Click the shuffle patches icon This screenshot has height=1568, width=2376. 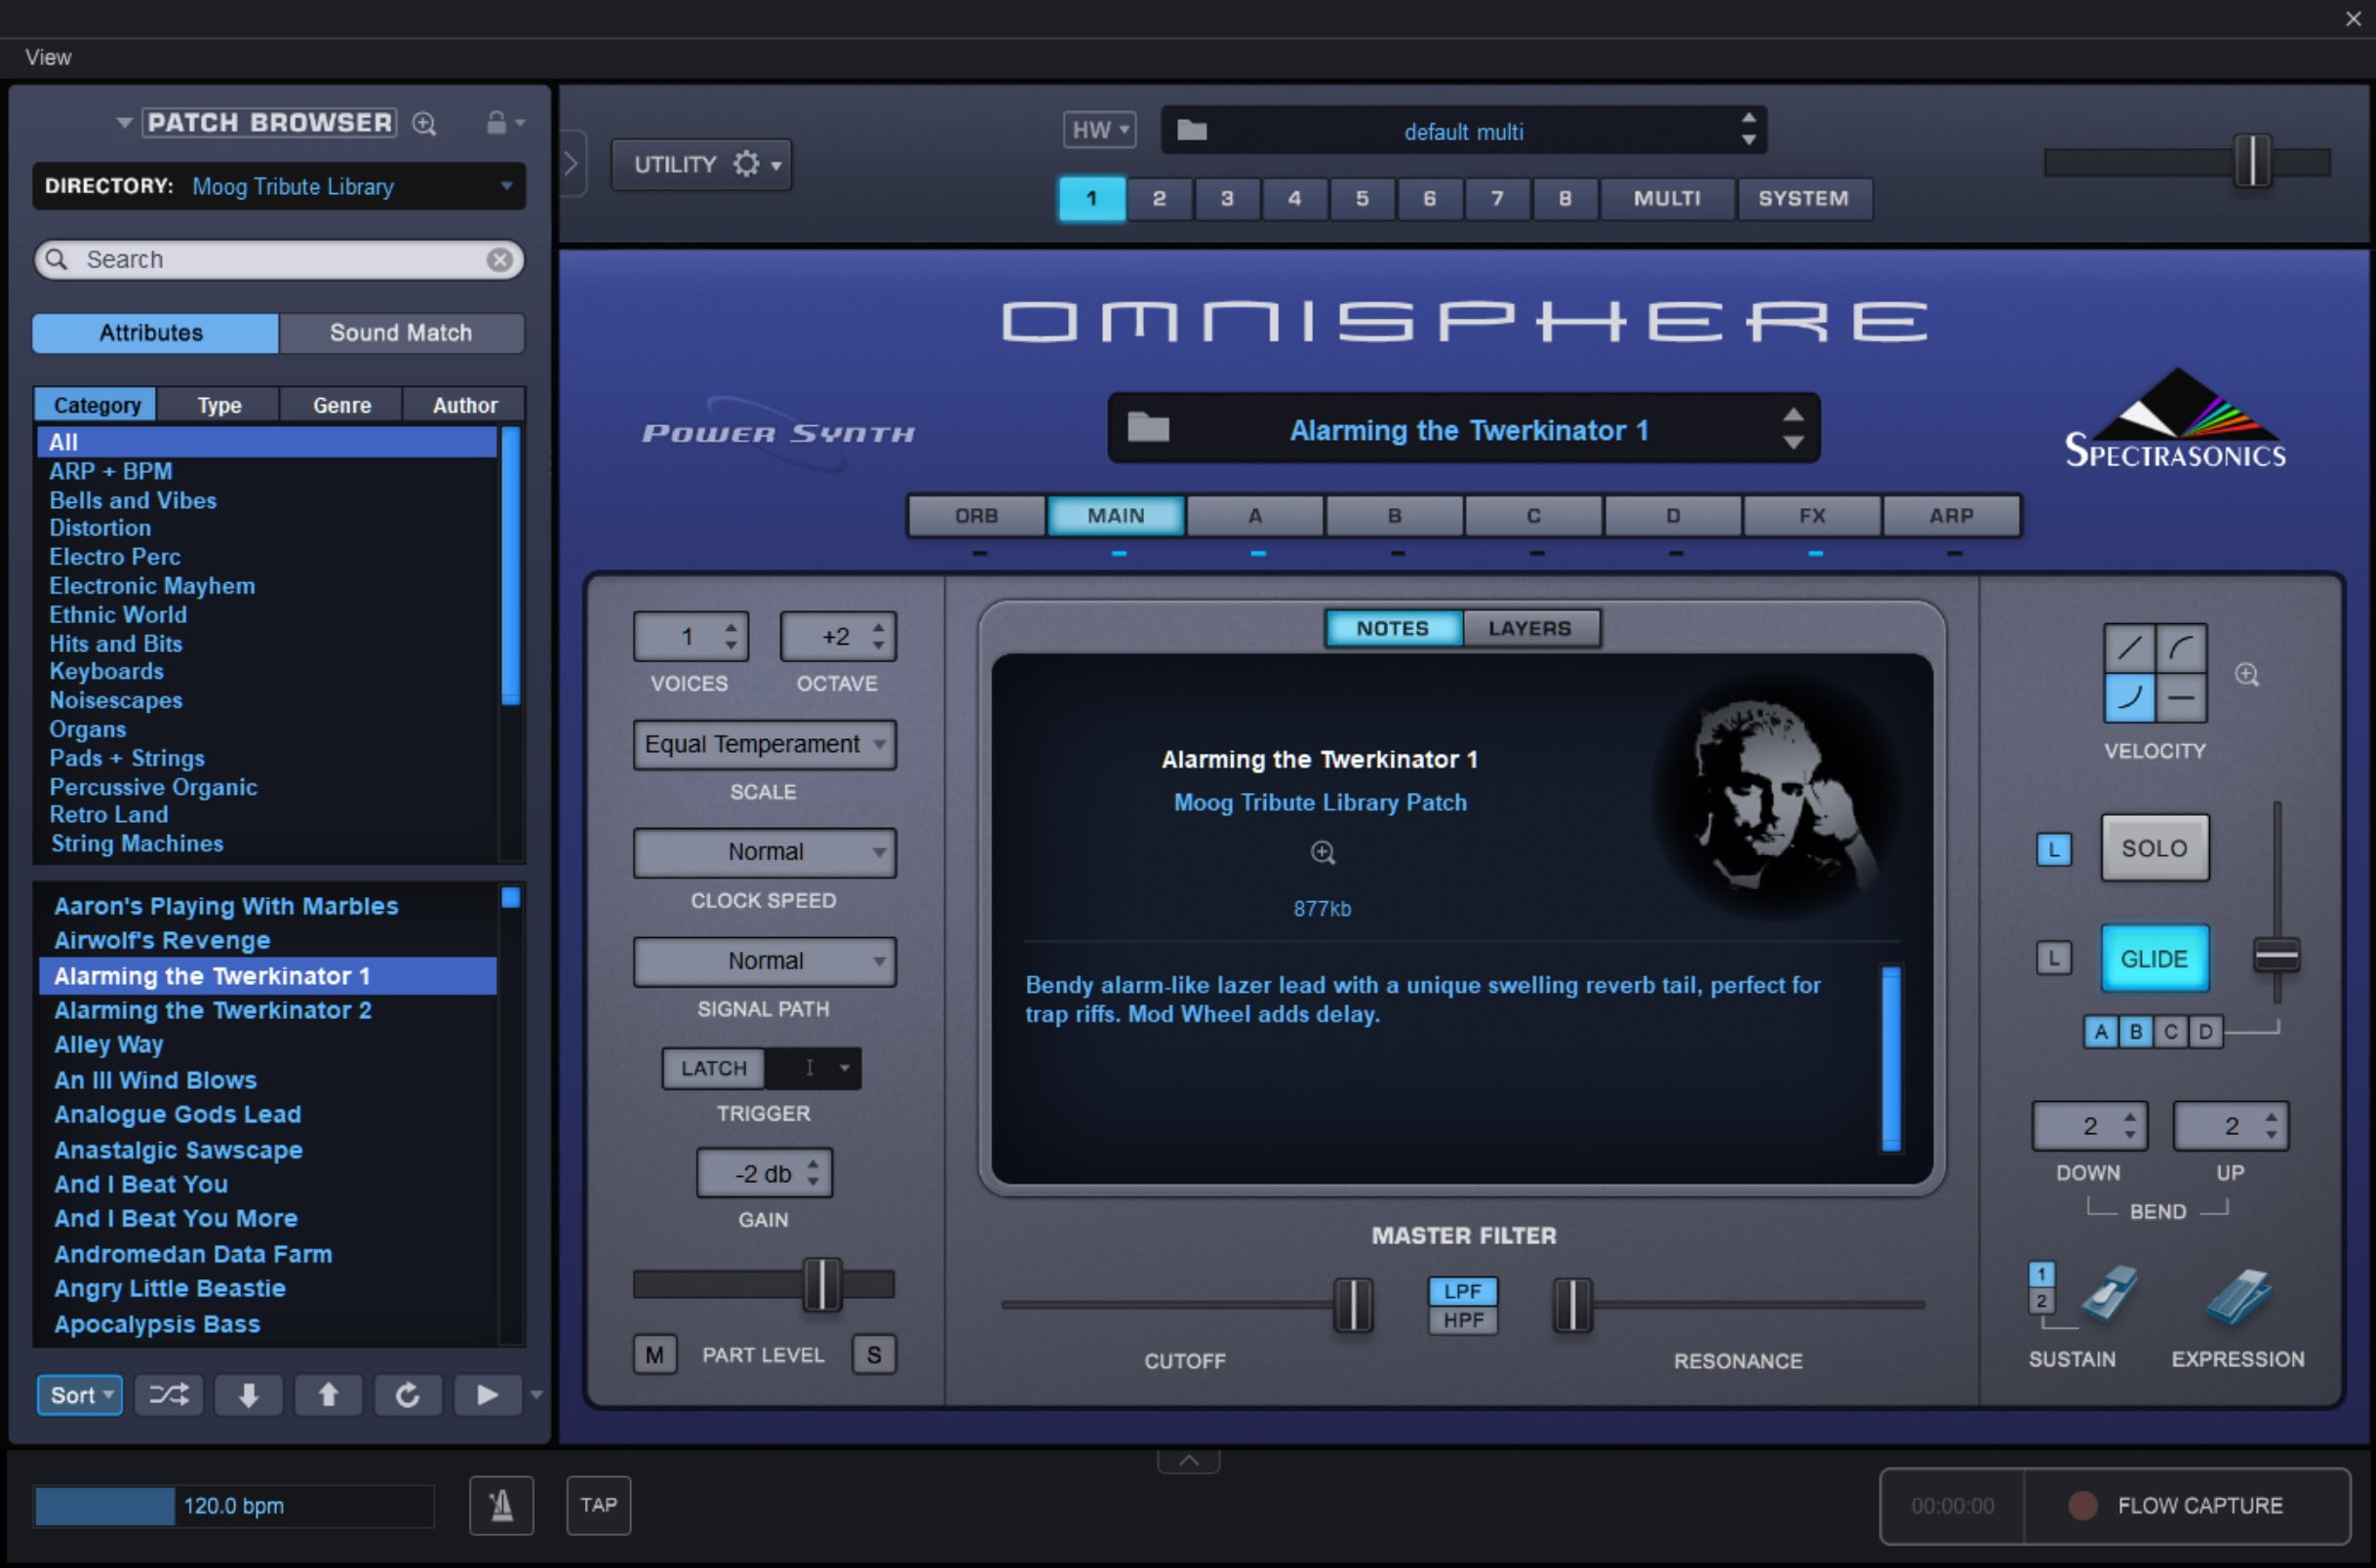point(168,1394)
